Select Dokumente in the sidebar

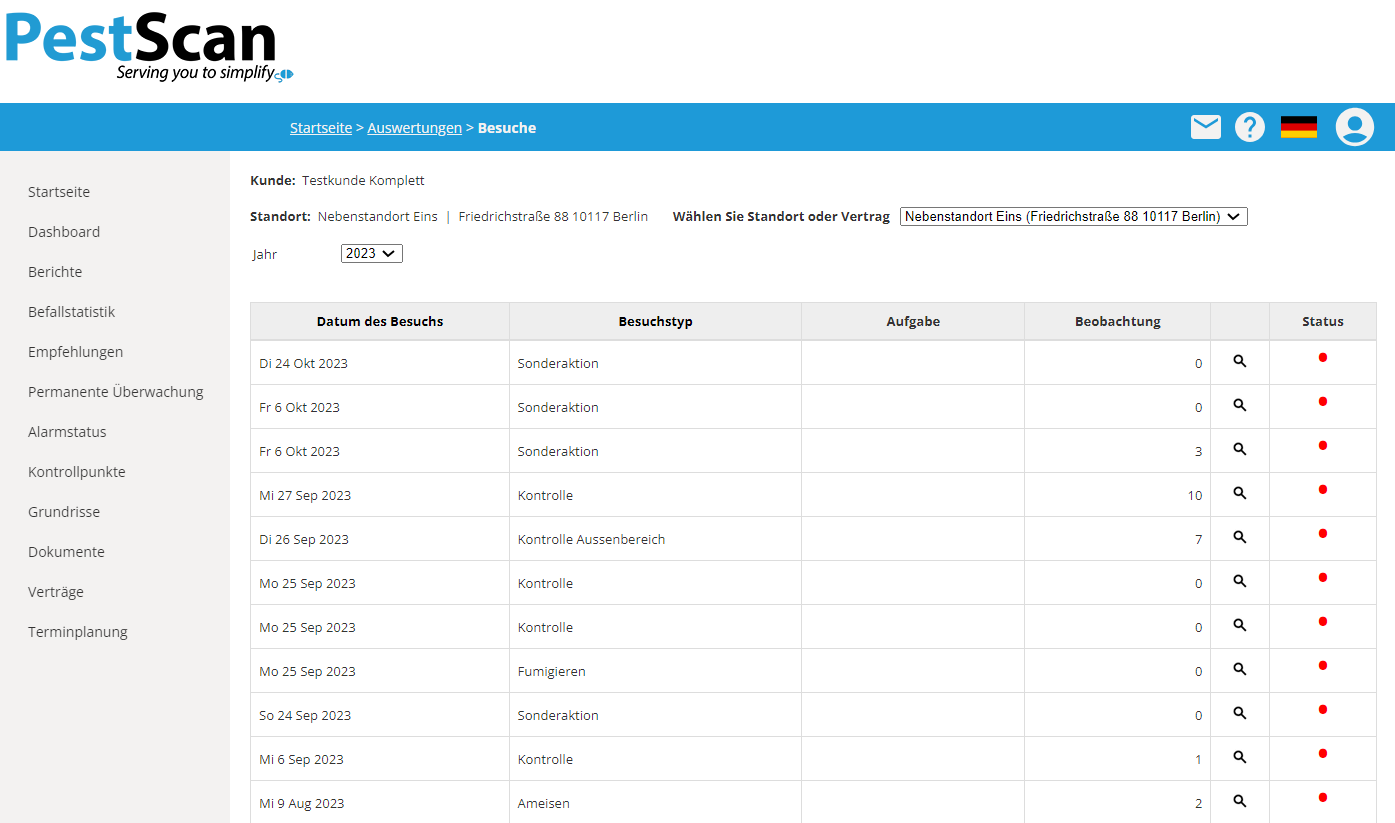click(x=66, y=552)
